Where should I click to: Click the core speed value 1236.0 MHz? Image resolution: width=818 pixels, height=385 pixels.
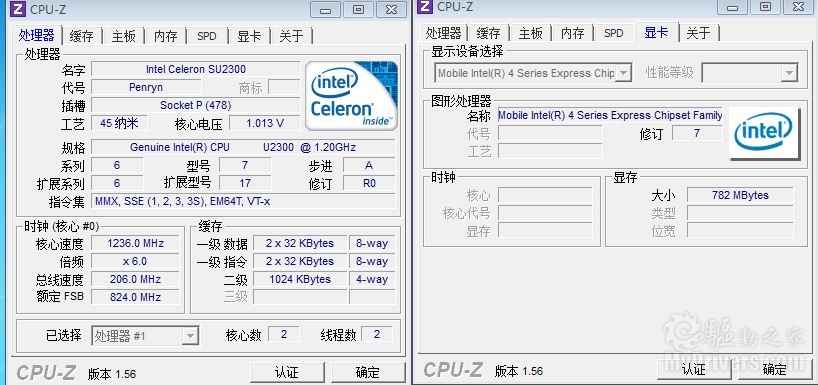pyautogui.click(x=135, y=243)
